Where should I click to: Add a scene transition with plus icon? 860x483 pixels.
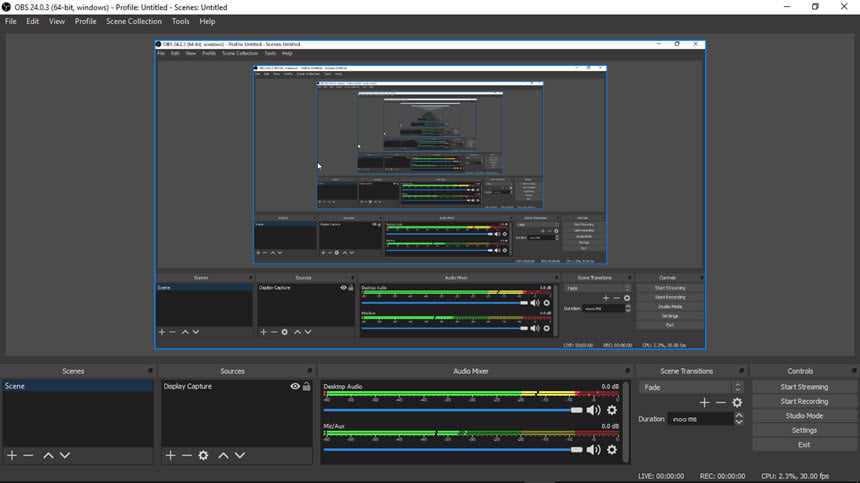click(704, 402)
